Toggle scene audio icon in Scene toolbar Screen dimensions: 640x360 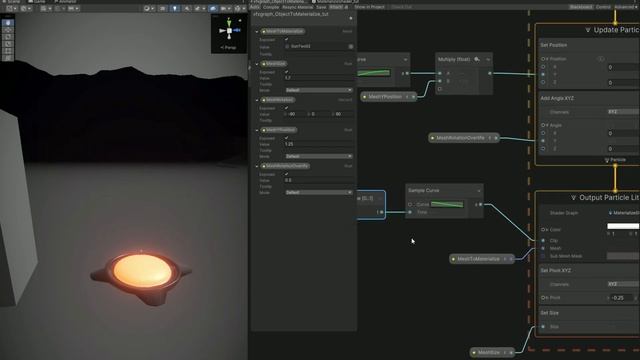coord(187,8)
